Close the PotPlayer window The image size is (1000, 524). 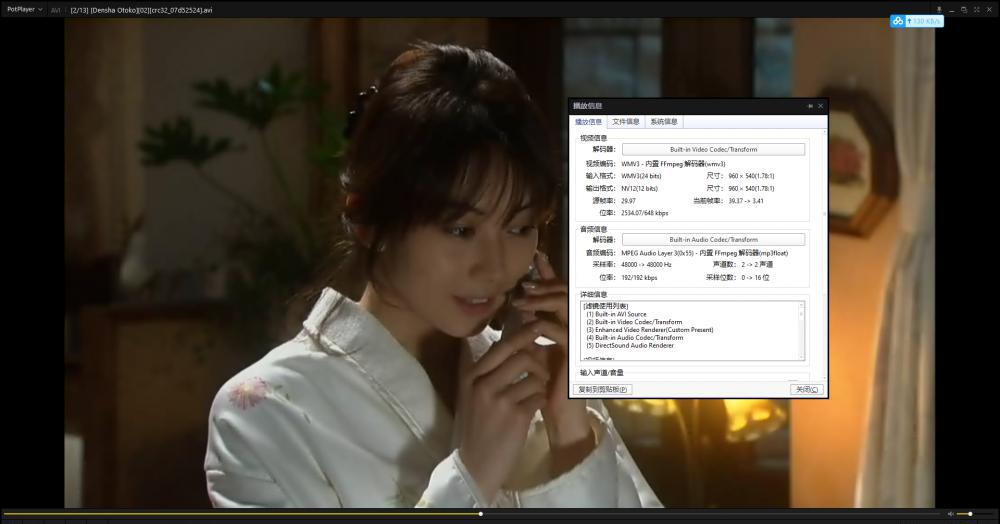pos(989,10)
